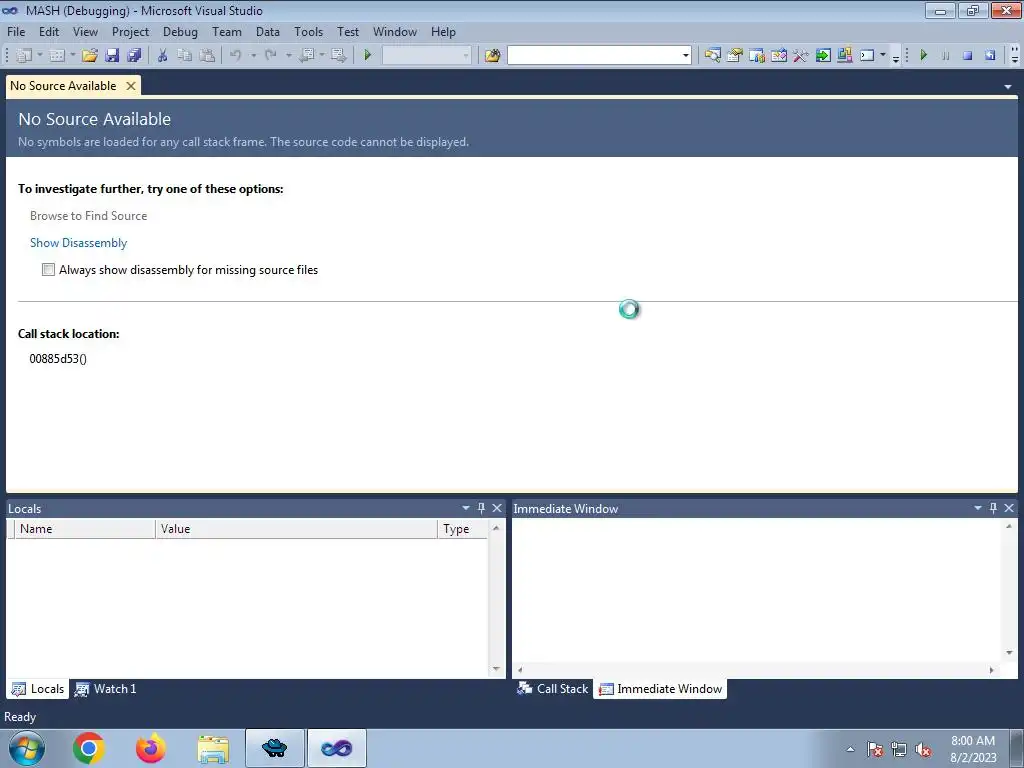This screenshot has height=768, width=1024.
Task: Expand the Add New Item dropdown arrow
Action: point(72,56)
